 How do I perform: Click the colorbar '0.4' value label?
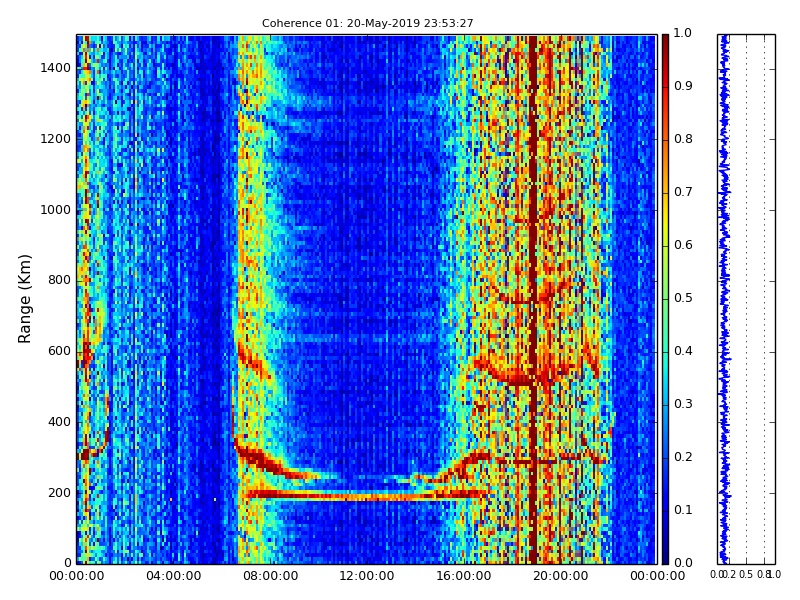(x=683, y=351)
